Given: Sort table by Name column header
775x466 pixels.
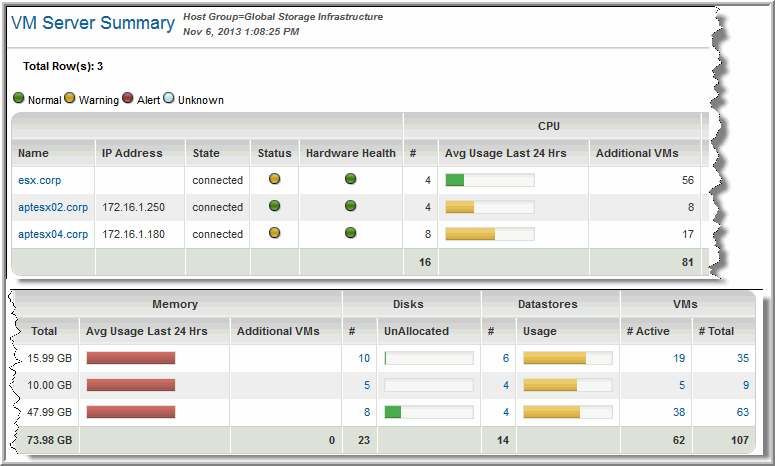Looking at the screenshot, I should (33, 153).
